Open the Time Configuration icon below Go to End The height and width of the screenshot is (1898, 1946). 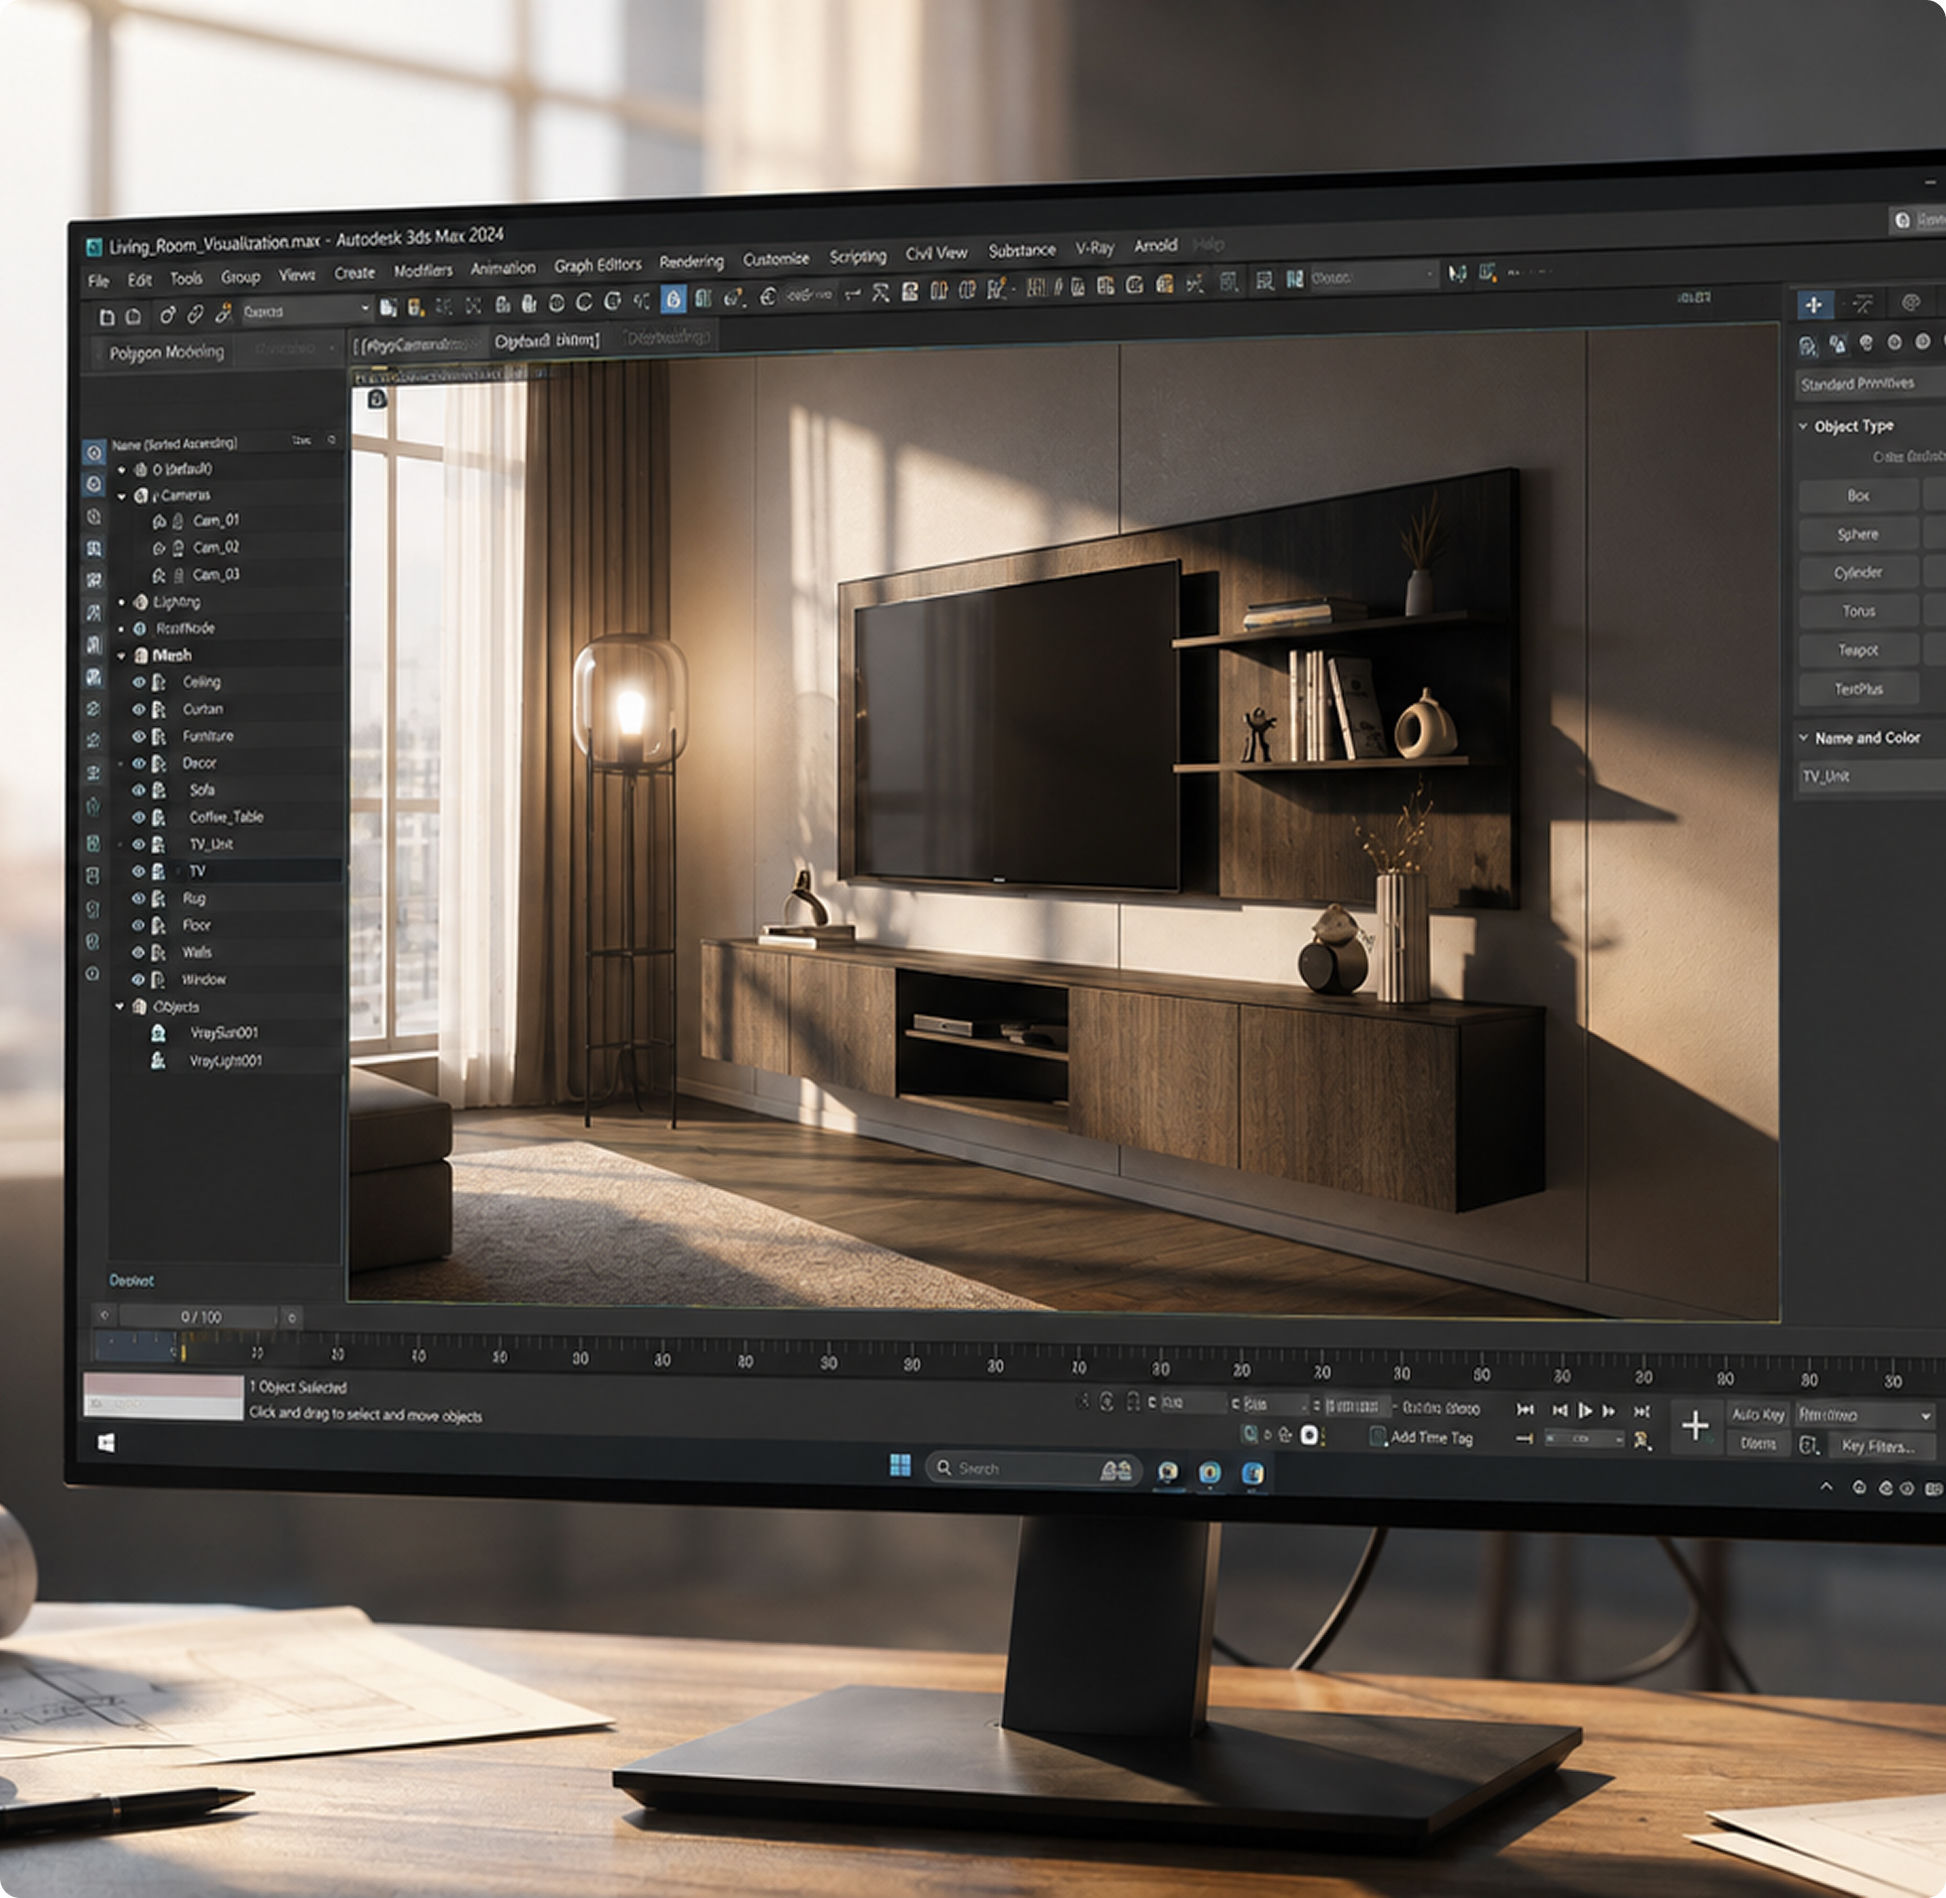[1641, 1440]
